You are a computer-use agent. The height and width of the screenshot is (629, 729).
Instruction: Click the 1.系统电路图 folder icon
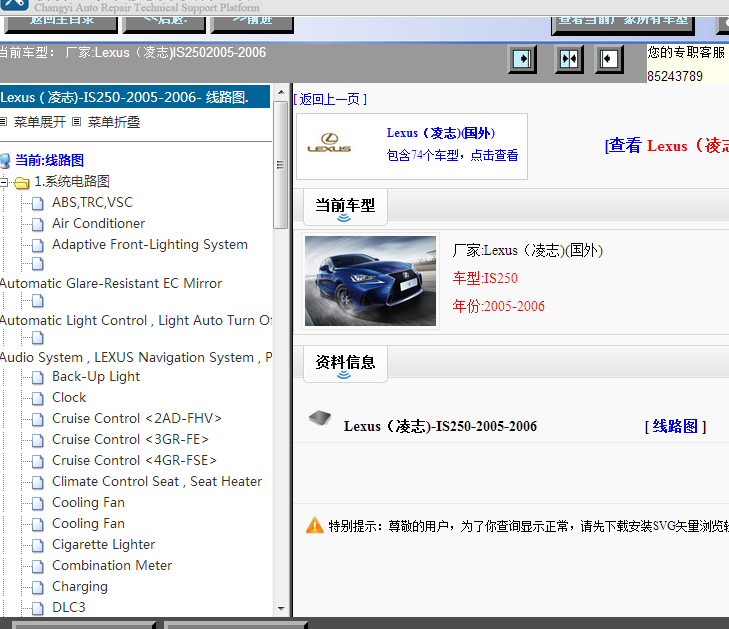pos(22,183)
